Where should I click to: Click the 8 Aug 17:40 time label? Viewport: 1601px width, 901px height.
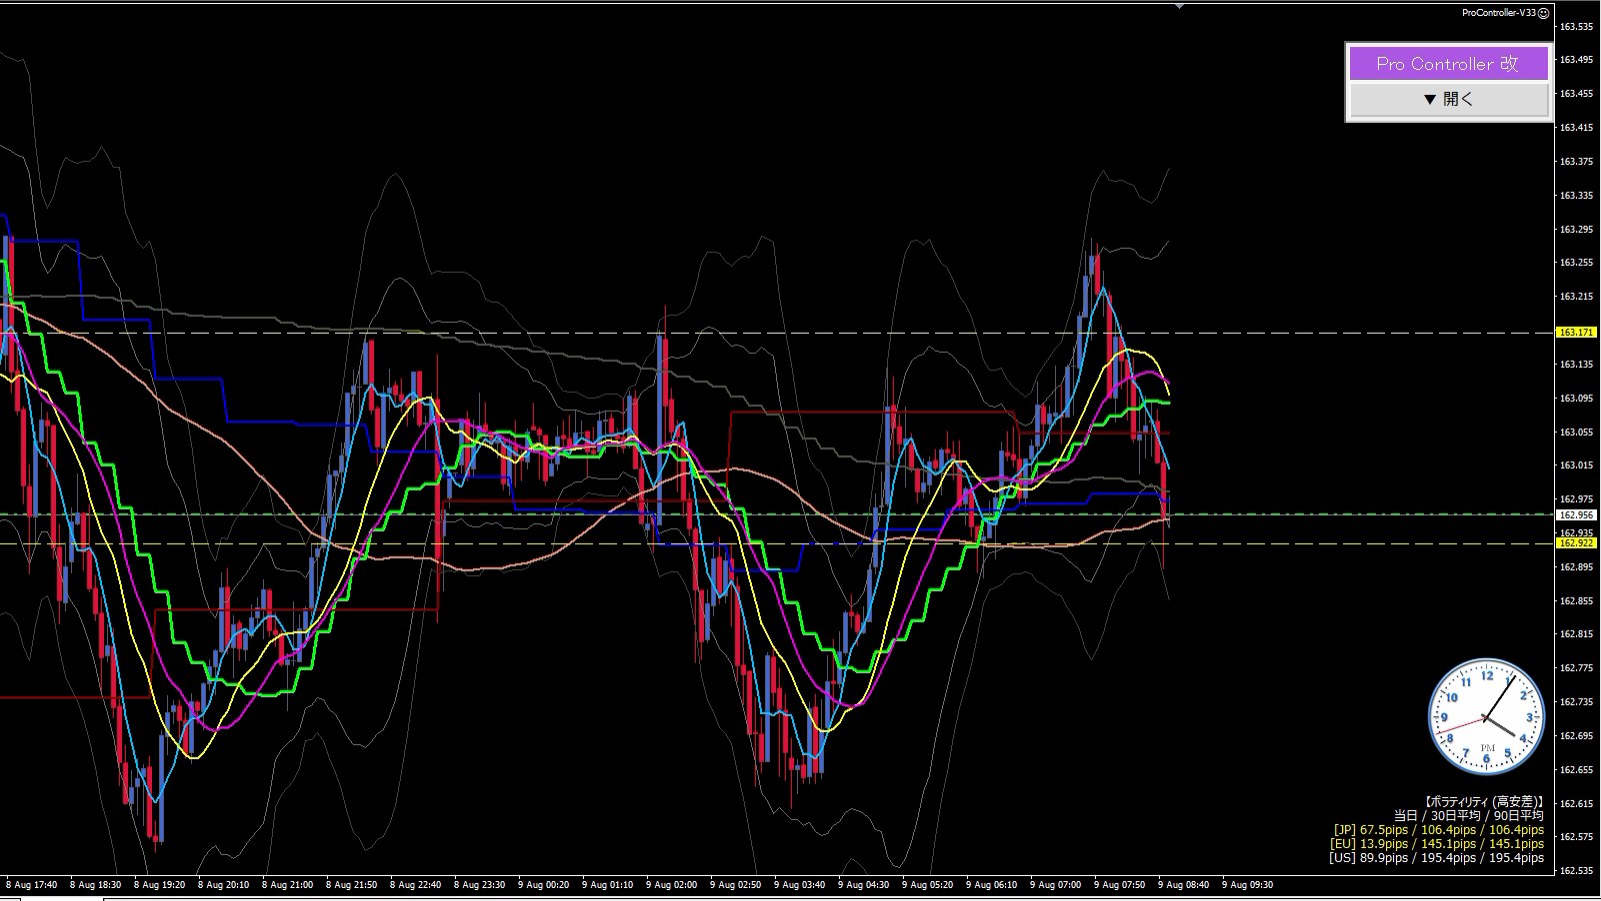pos(31,885)
